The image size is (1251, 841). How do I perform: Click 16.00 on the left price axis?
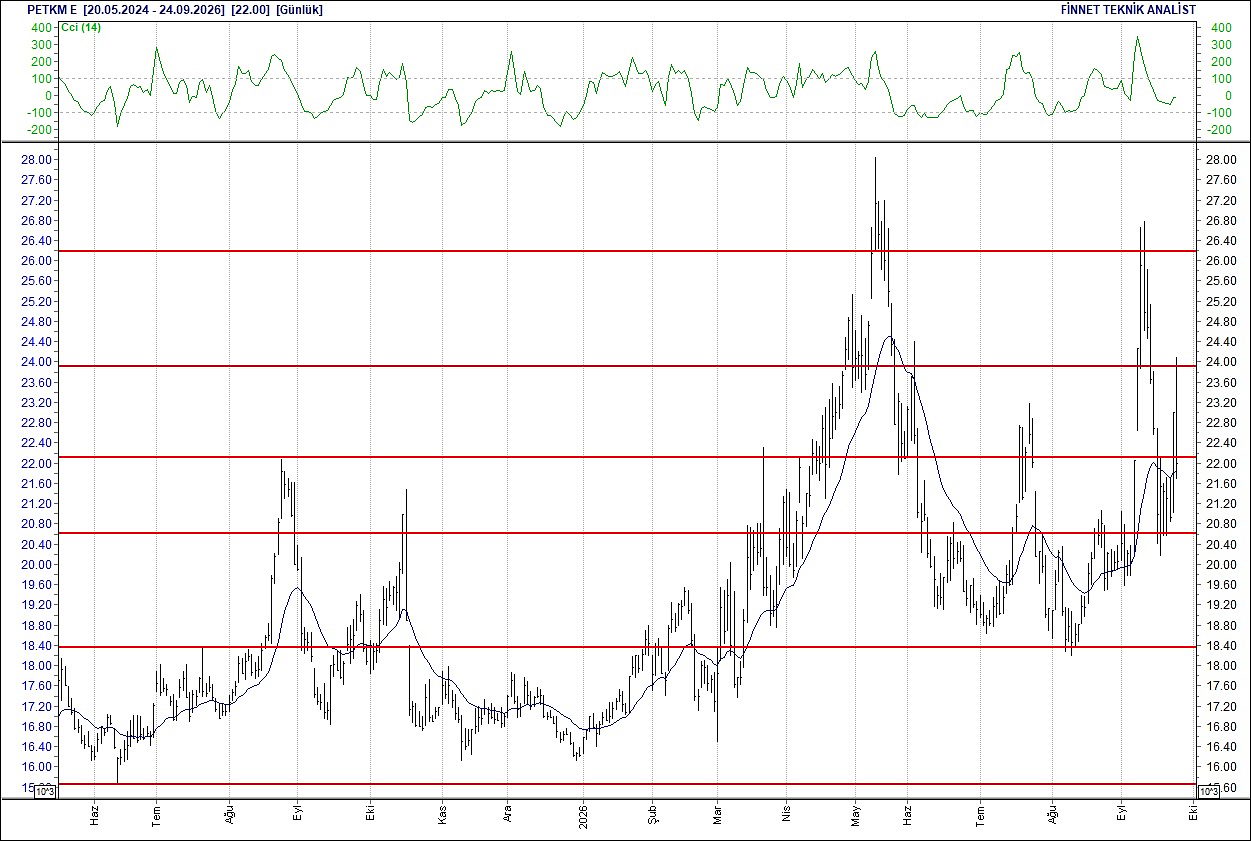[x=37, y=767]
